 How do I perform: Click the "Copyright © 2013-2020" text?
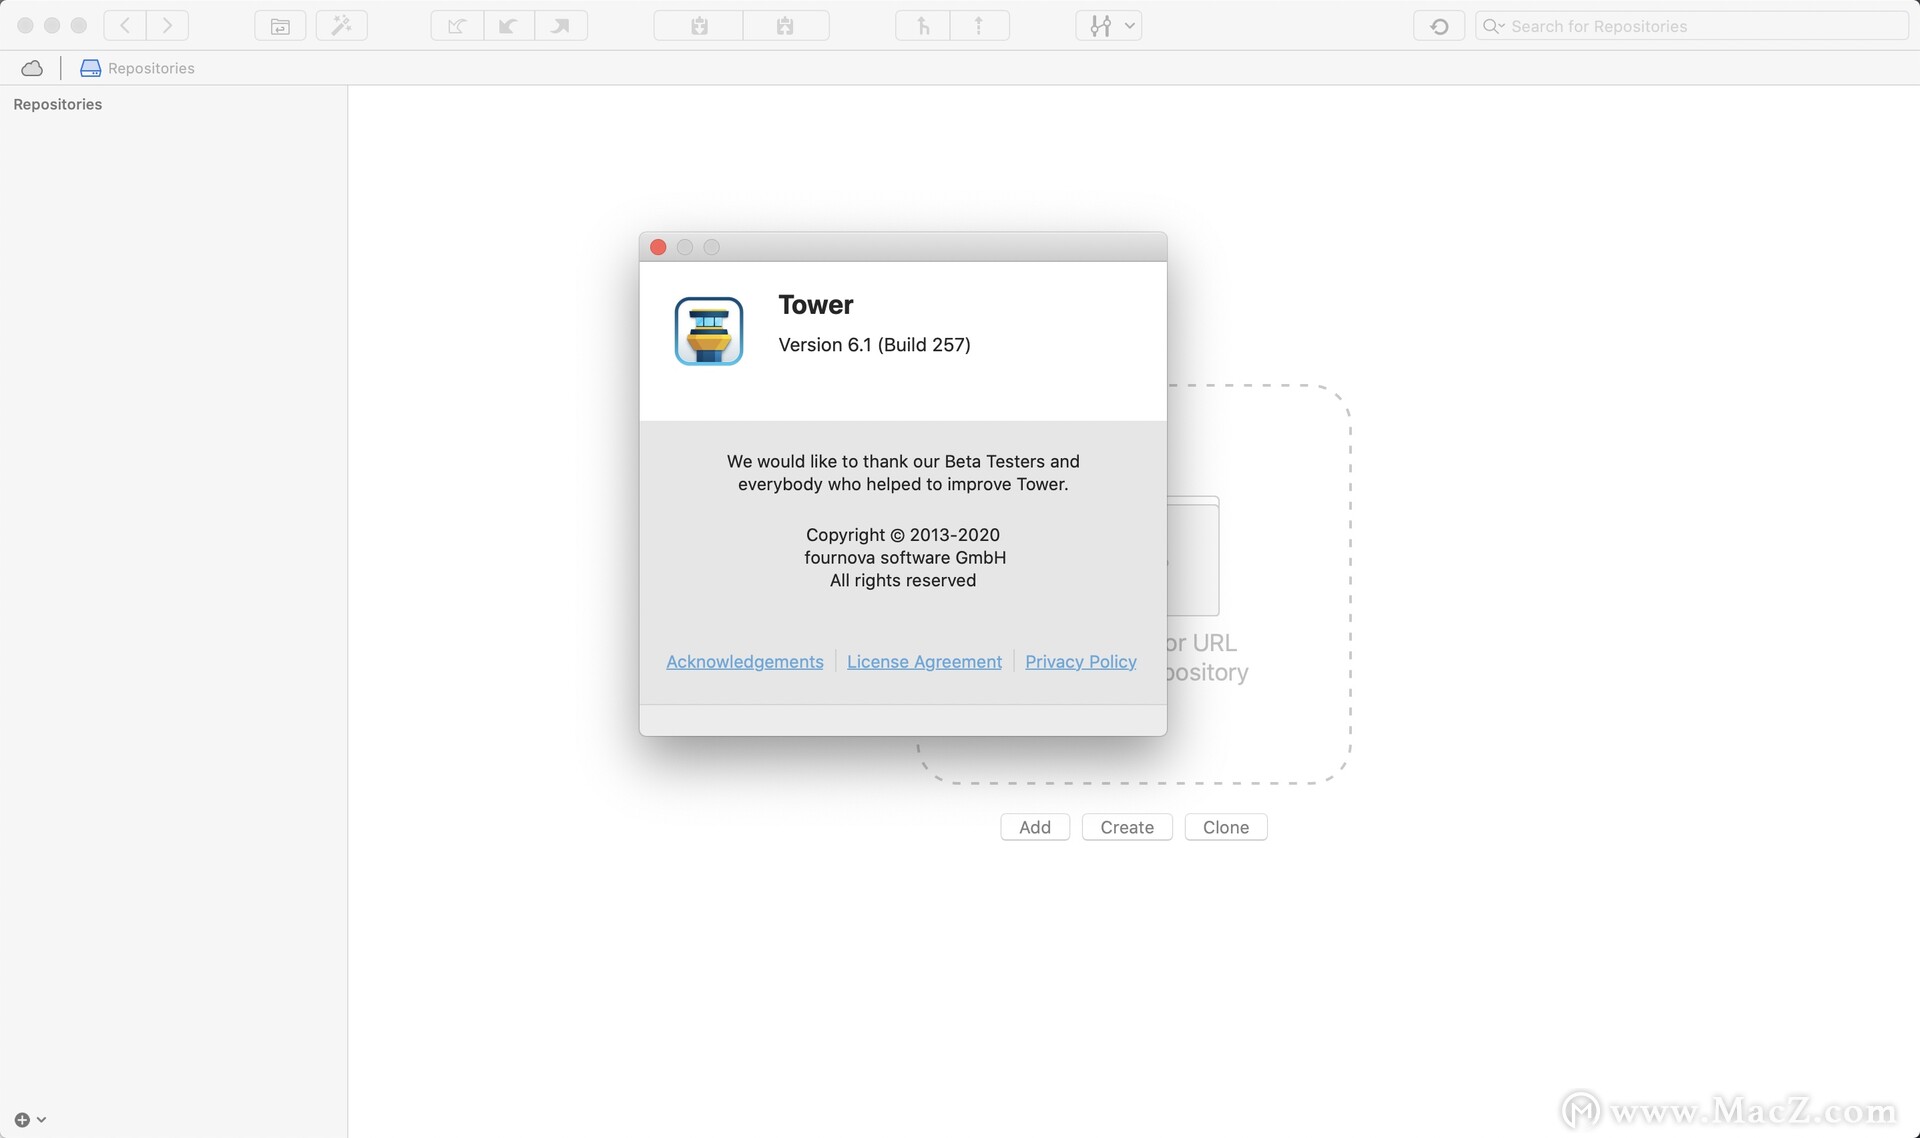click(903, 535)
